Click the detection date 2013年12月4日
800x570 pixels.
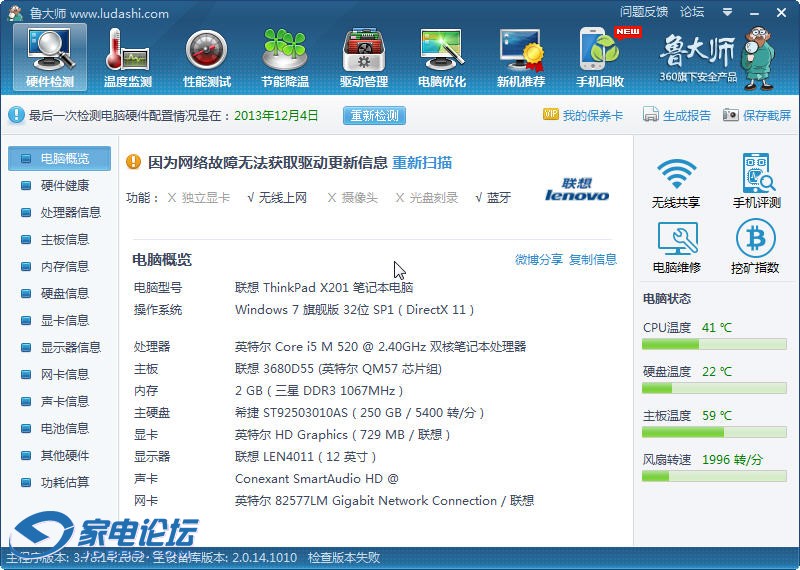[276, 115]
